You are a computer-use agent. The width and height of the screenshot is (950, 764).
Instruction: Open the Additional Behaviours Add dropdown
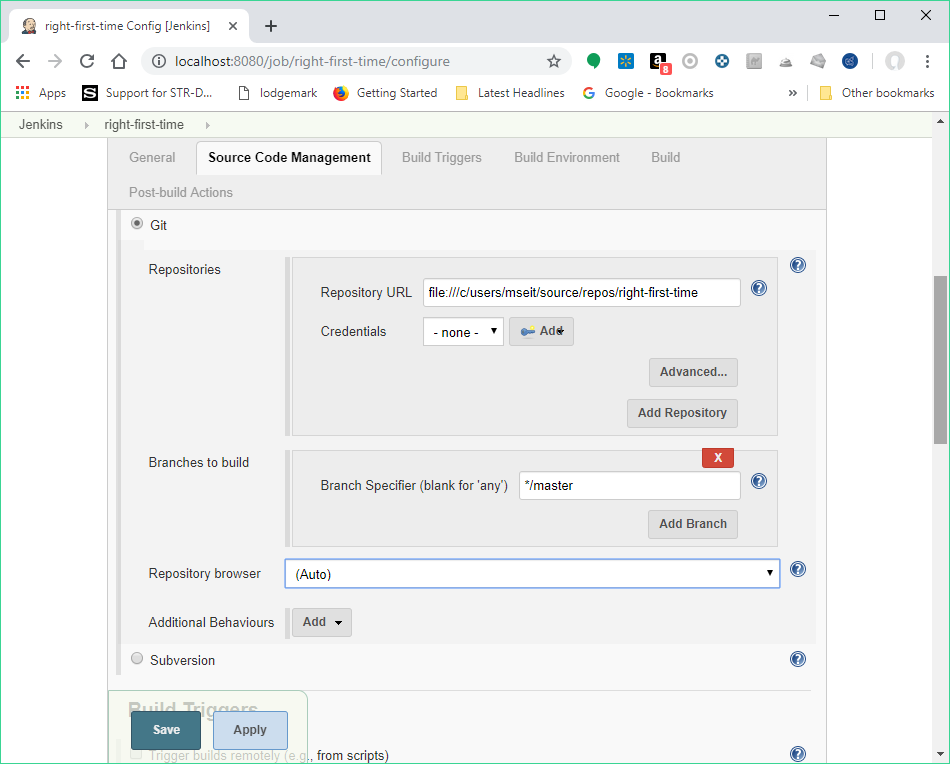[x=322, y=622]
